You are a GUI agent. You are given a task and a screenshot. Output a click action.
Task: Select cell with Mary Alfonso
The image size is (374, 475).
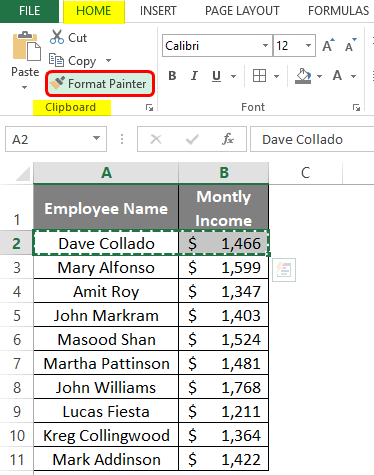click(106, 267)
